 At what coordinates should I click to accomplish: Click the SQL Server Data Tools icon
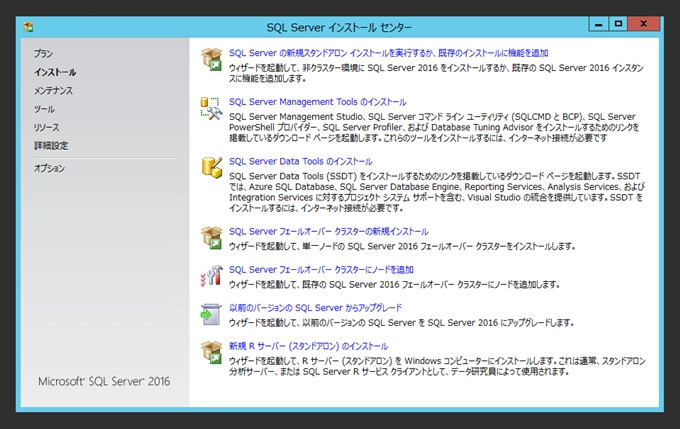coord(212,168)
